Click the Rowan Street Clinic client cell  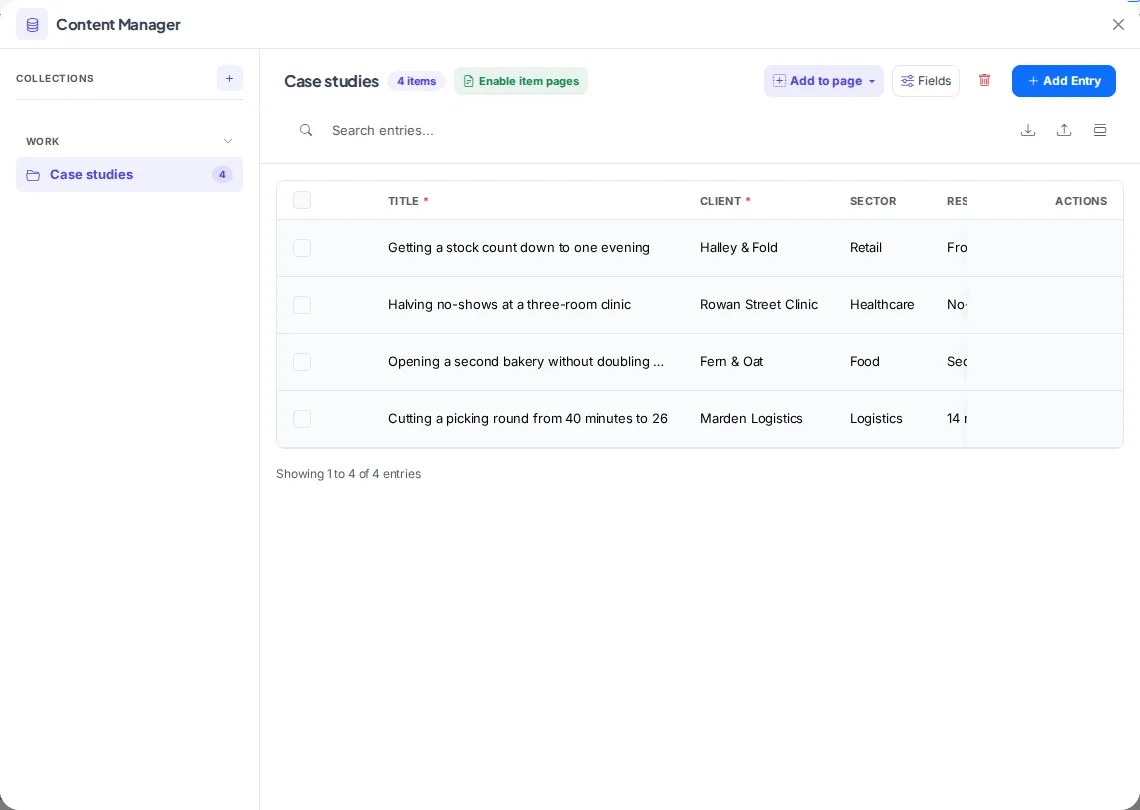coord(759,304)
